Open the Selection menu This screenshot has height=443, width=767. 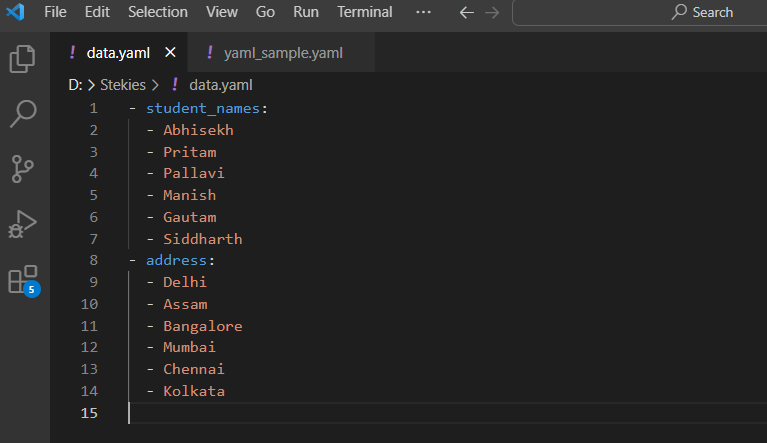point(158,12)
